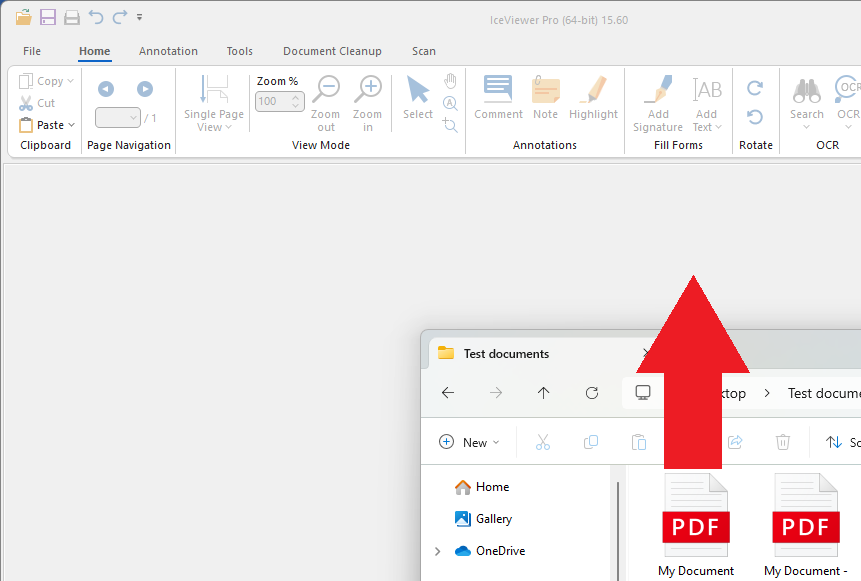Open the Search binoculars dropdown
The height and width of the screenshot is (581, 861).
coord(807,104)
